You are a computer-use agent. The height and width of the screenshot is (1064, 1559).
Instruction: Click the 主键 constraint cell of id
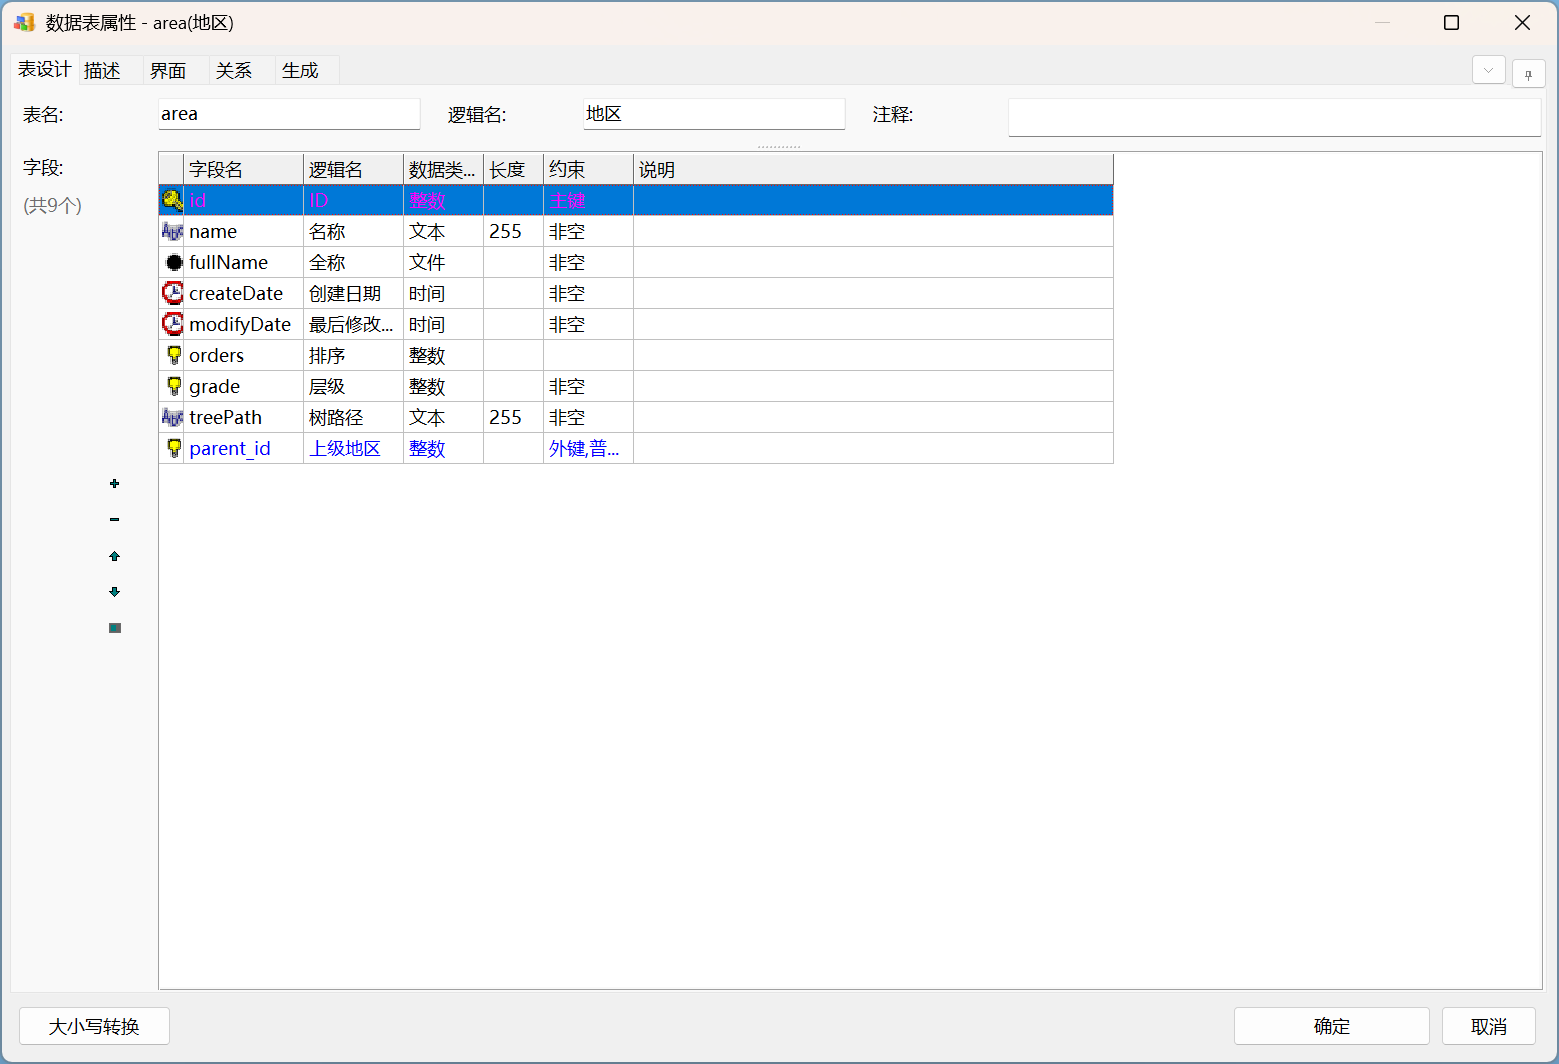588,200
